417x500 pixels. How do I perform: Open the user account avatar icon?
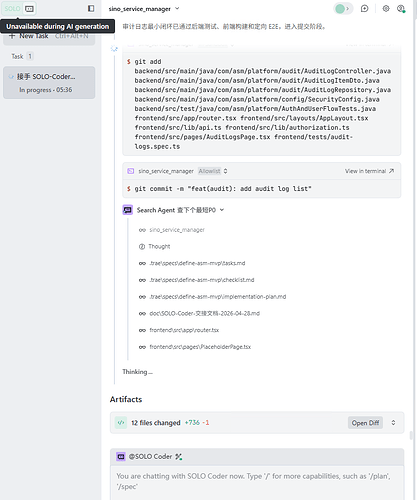pyautogui.click(x=401, y=9)
